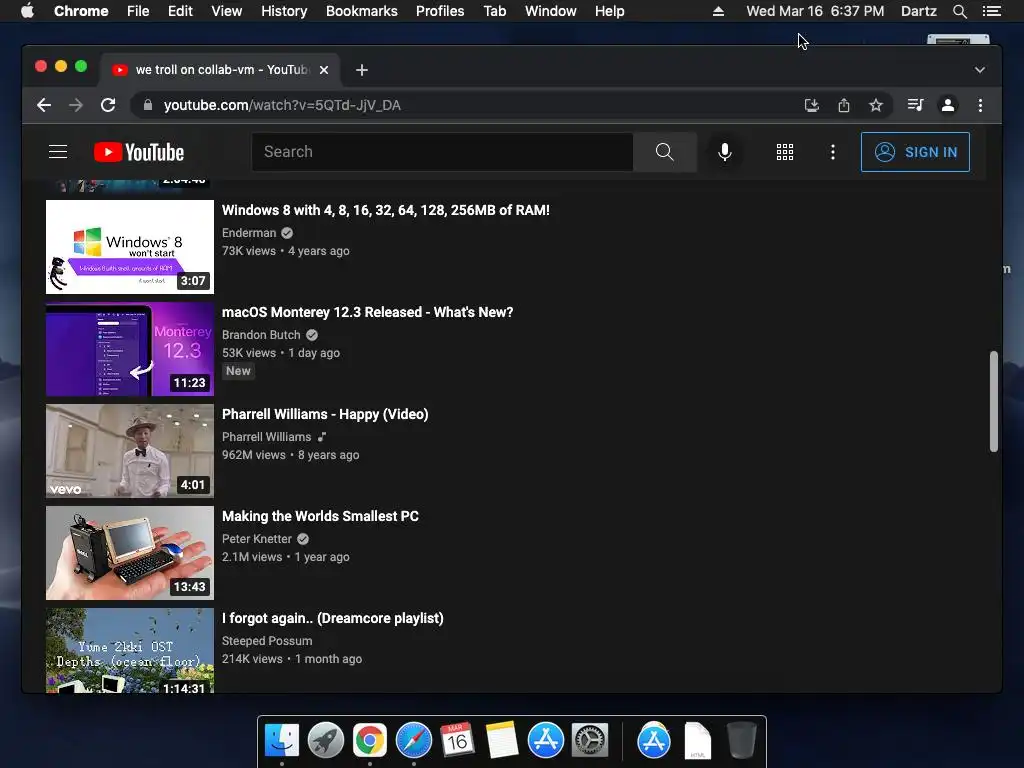Go back with browser back arrow
Screen dimensions: 1024x768
coord(44,105)
